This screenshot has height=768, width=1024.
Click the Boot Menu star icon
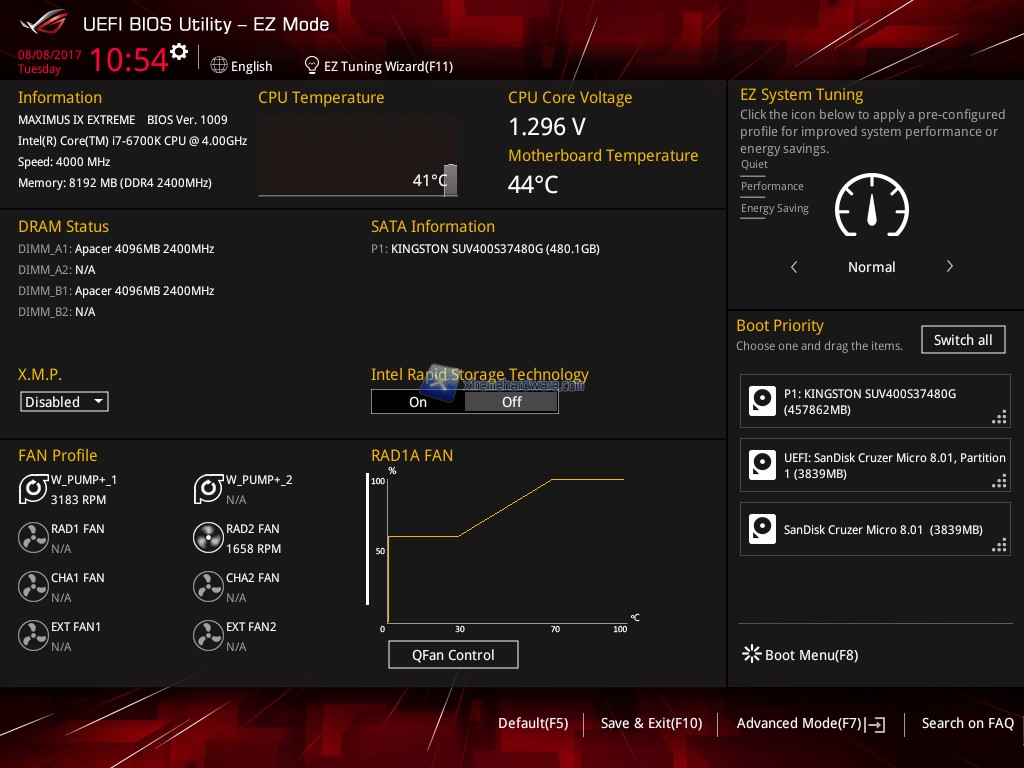pyautogui.click(x=751, y=655)
